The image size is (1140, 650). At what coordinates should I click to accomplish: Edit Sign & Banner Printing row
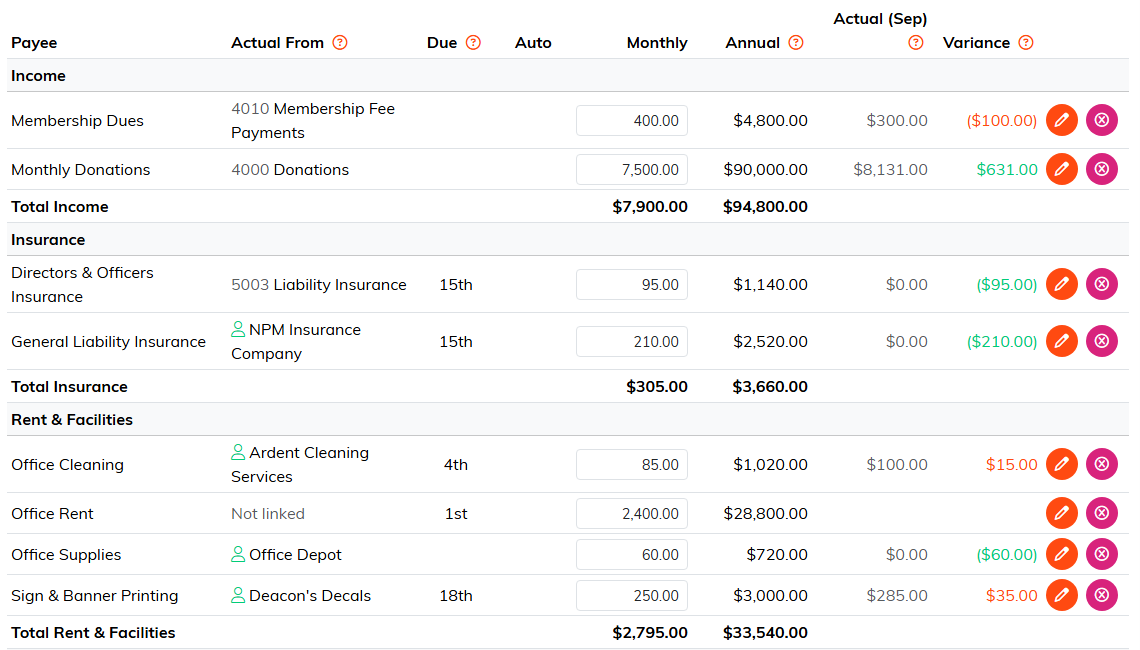pos(1061,595)
